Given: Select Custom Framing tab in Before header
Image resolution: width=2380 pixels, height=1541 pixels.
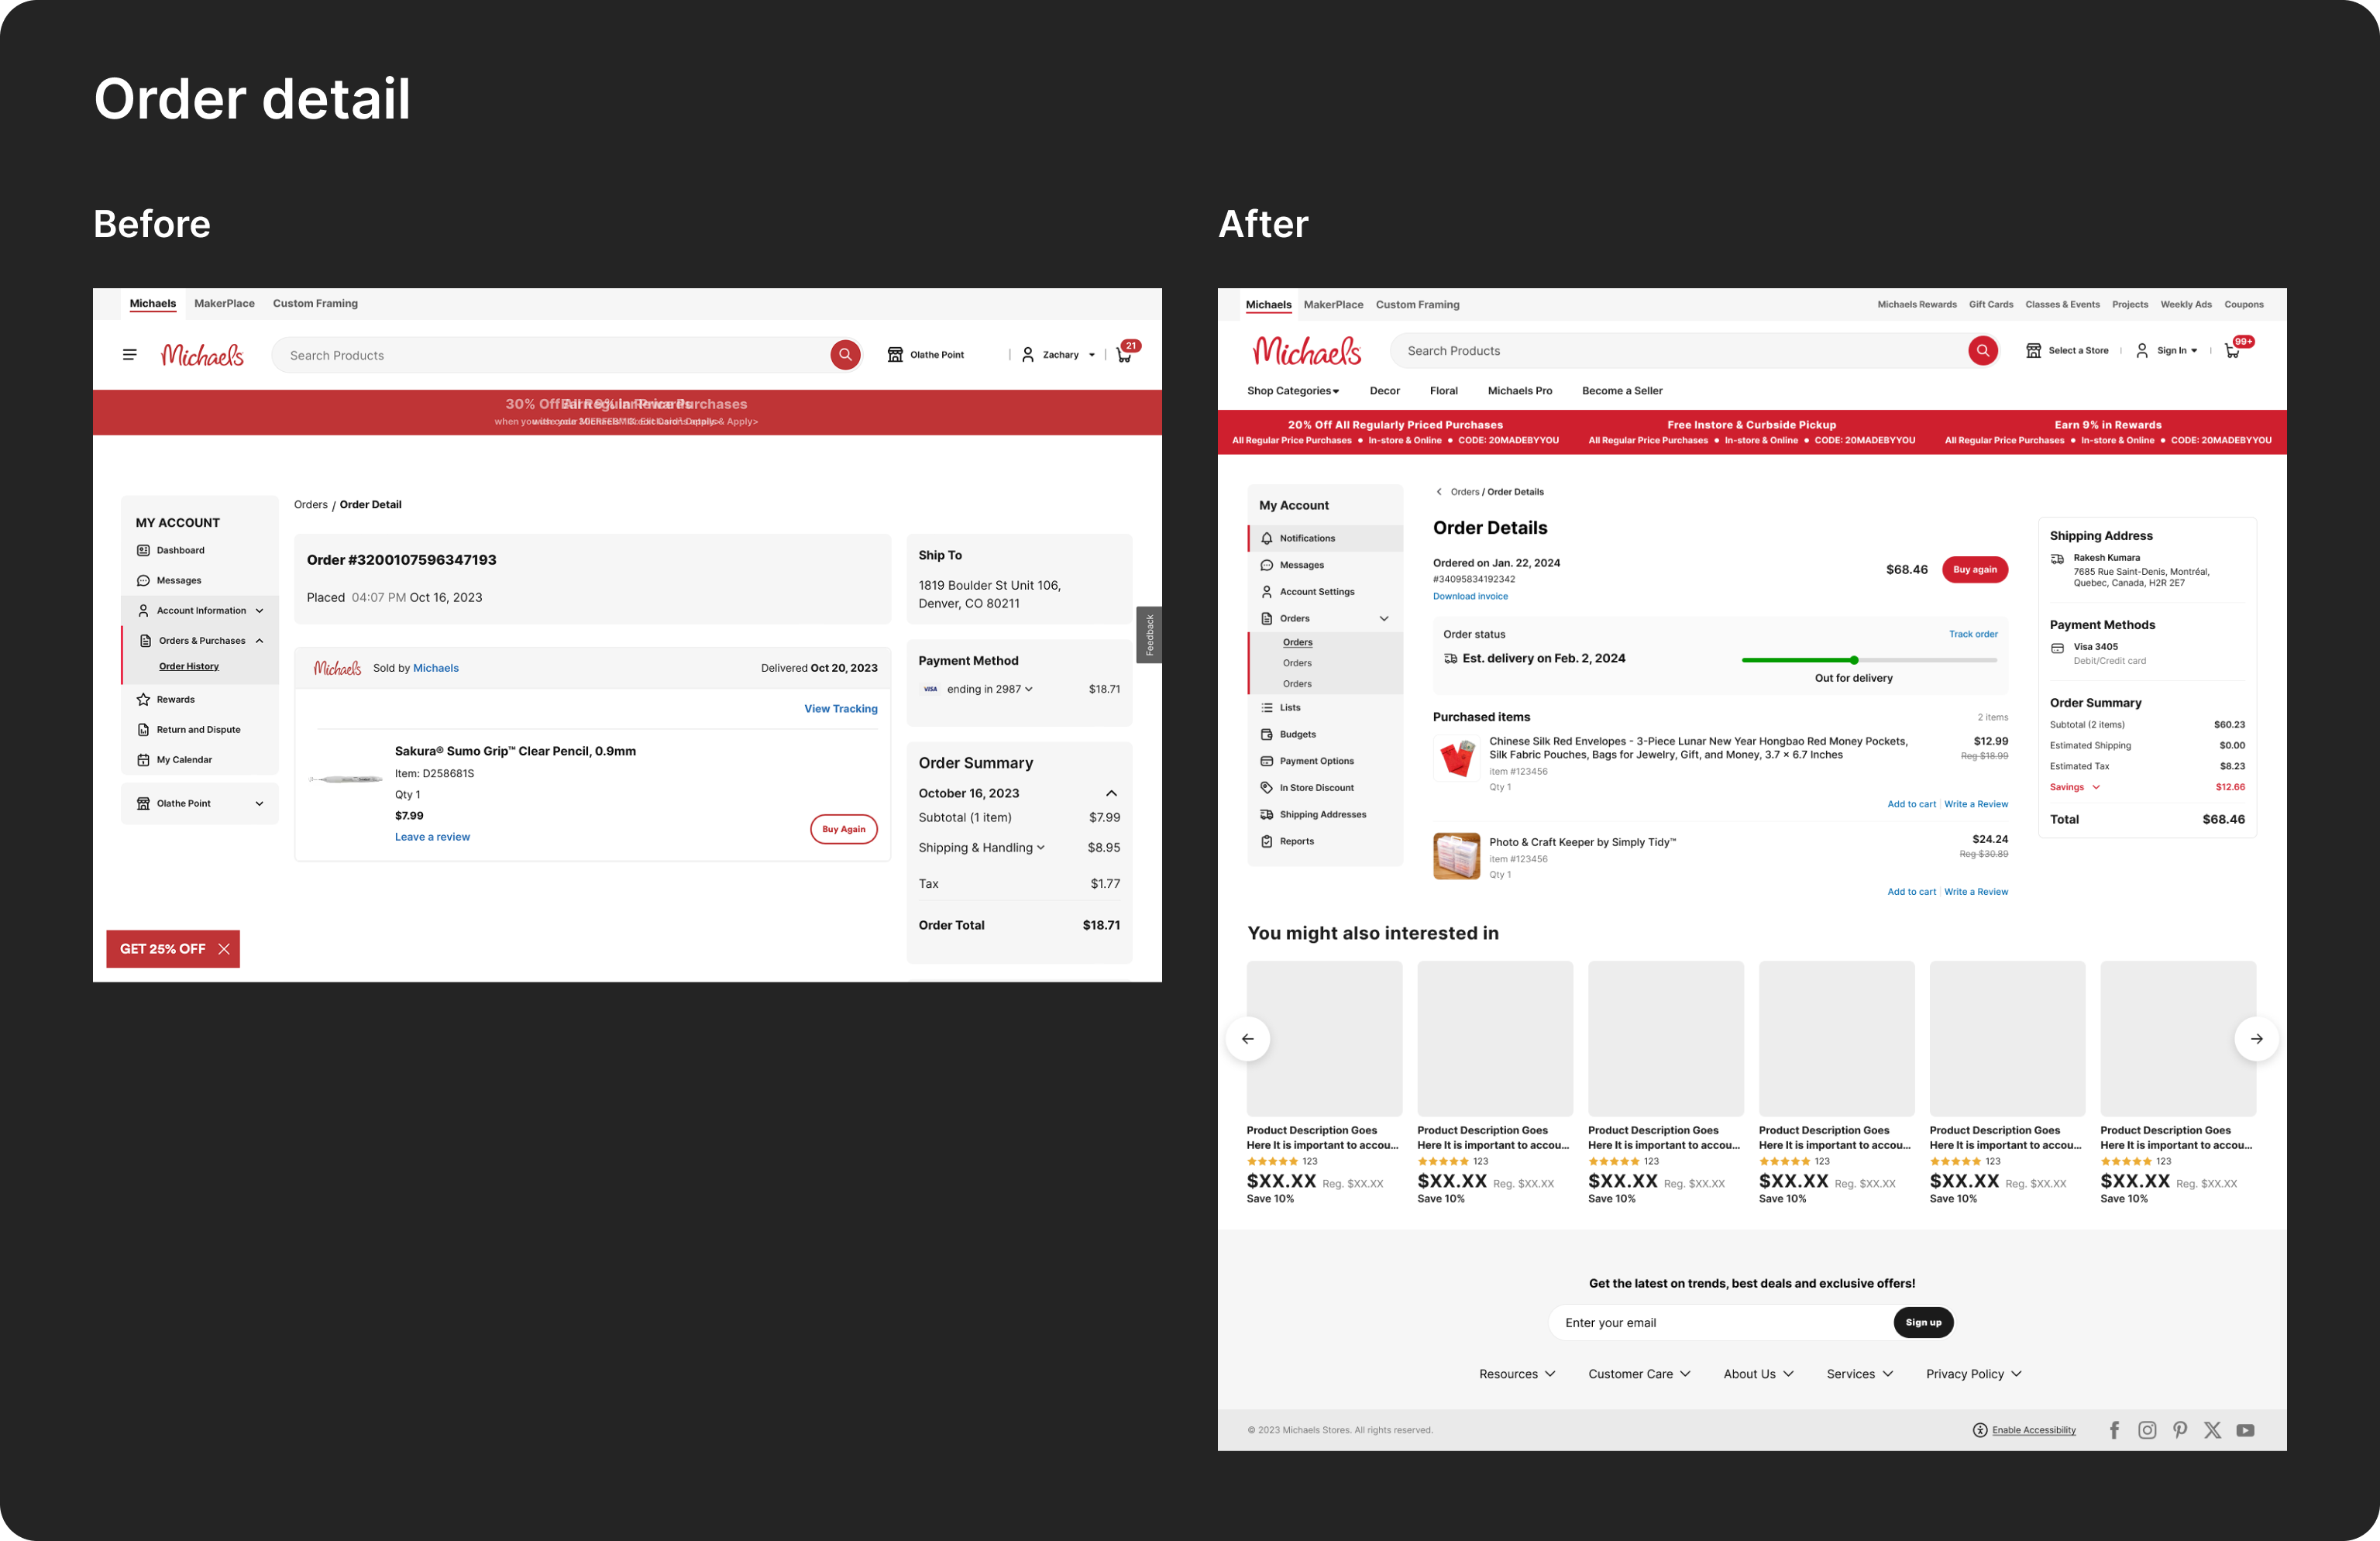Looking at the screenshot, I should click(315, 304).
